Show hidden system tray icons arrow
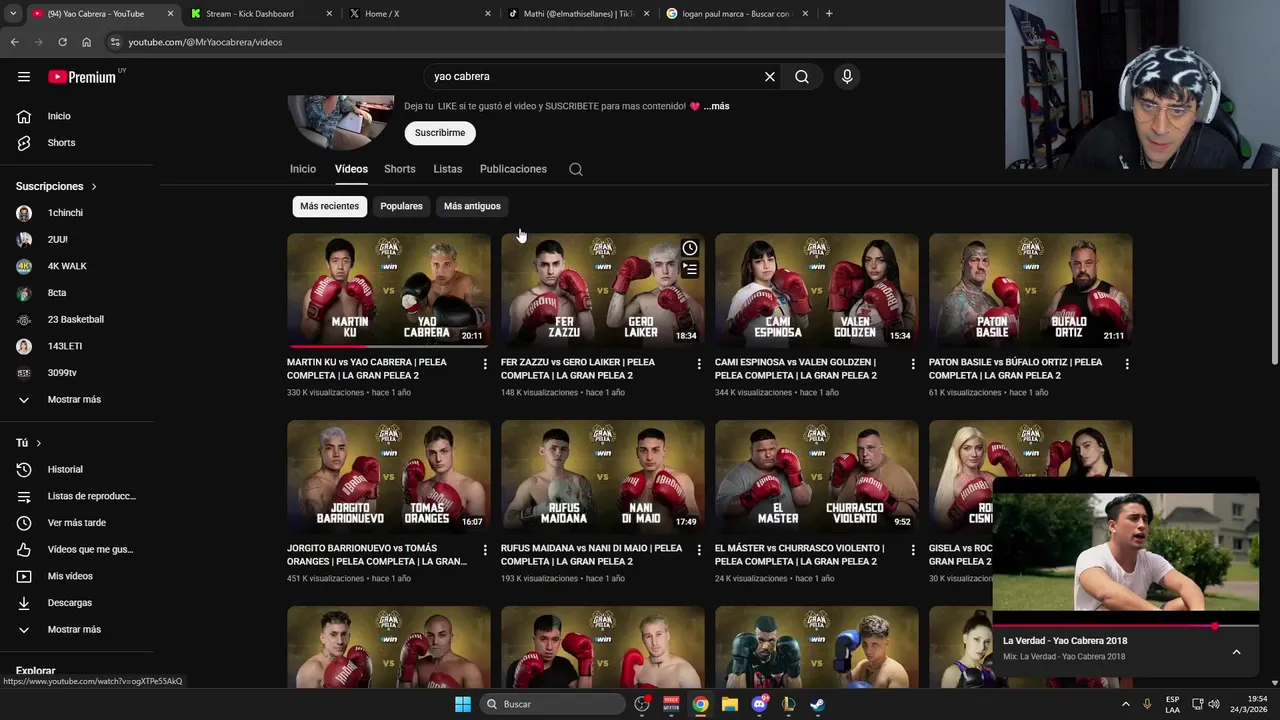 point(1125,704)
